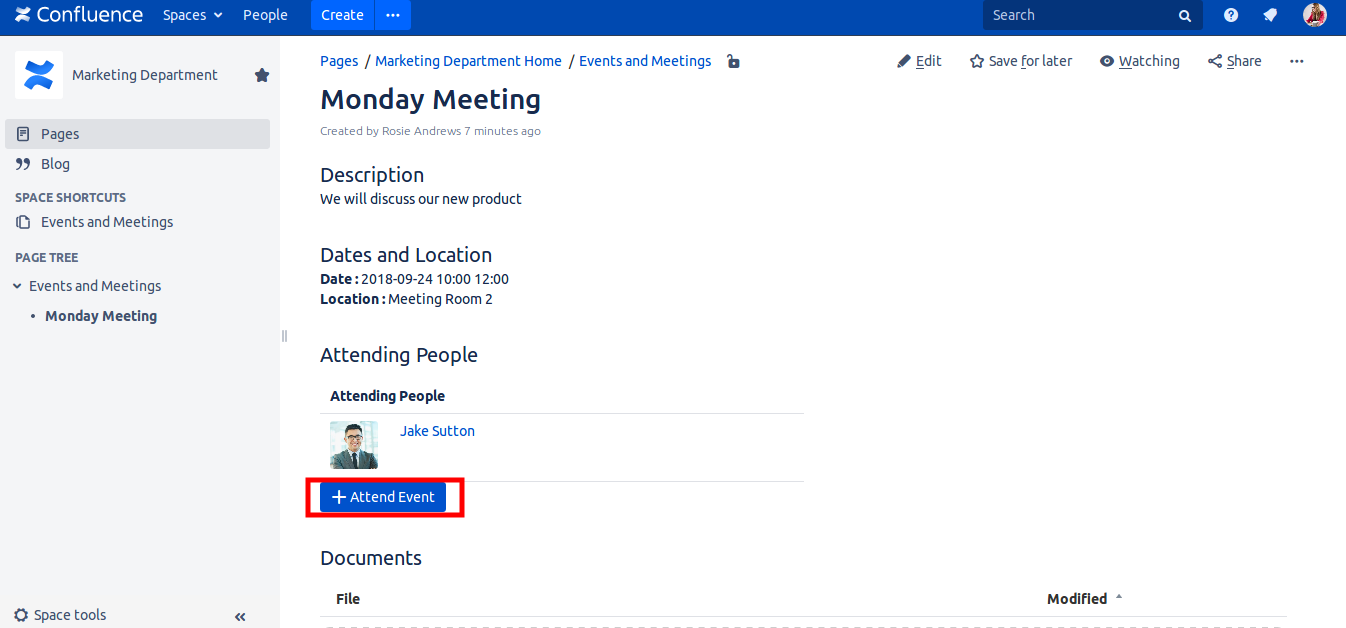Expand the Spaces dropdown menu

tap(193, 15)
